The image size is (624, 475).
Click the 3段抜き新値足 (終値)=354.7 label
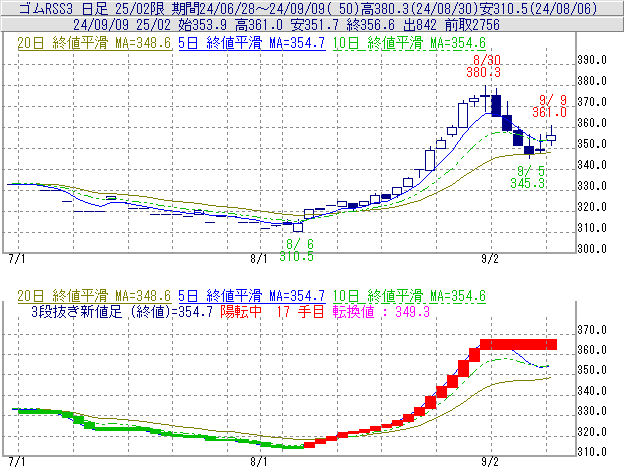[x=122, y=311]
